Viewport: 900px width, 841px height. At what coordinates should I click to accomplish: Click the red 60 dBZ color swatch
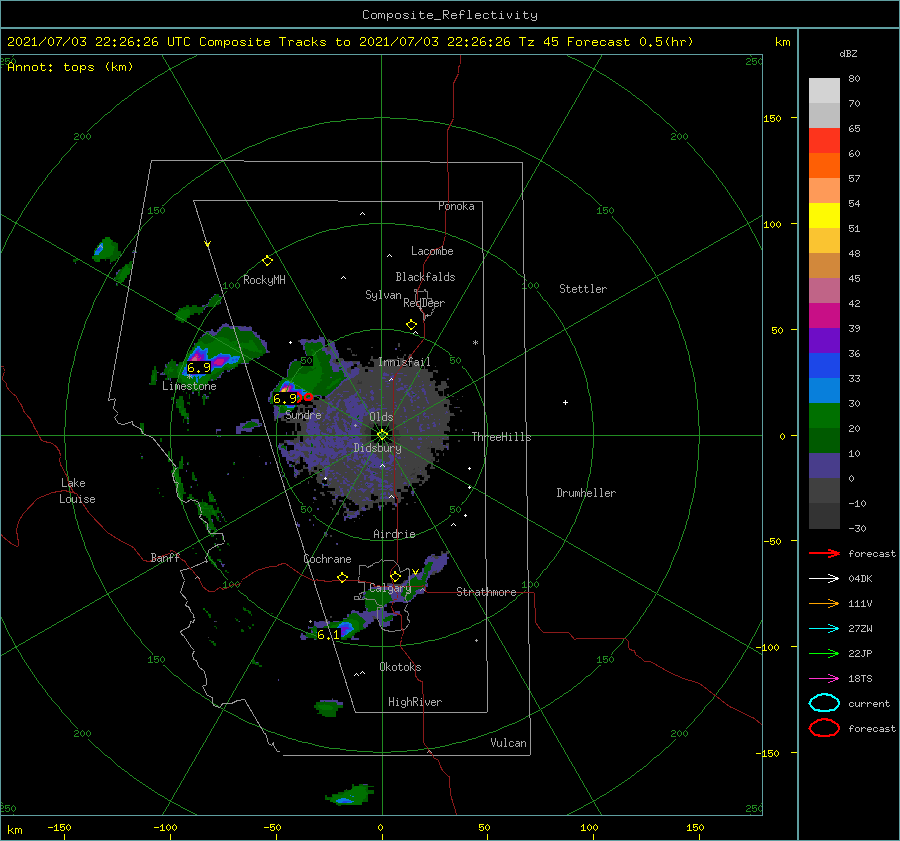click(x=824, y=141)
